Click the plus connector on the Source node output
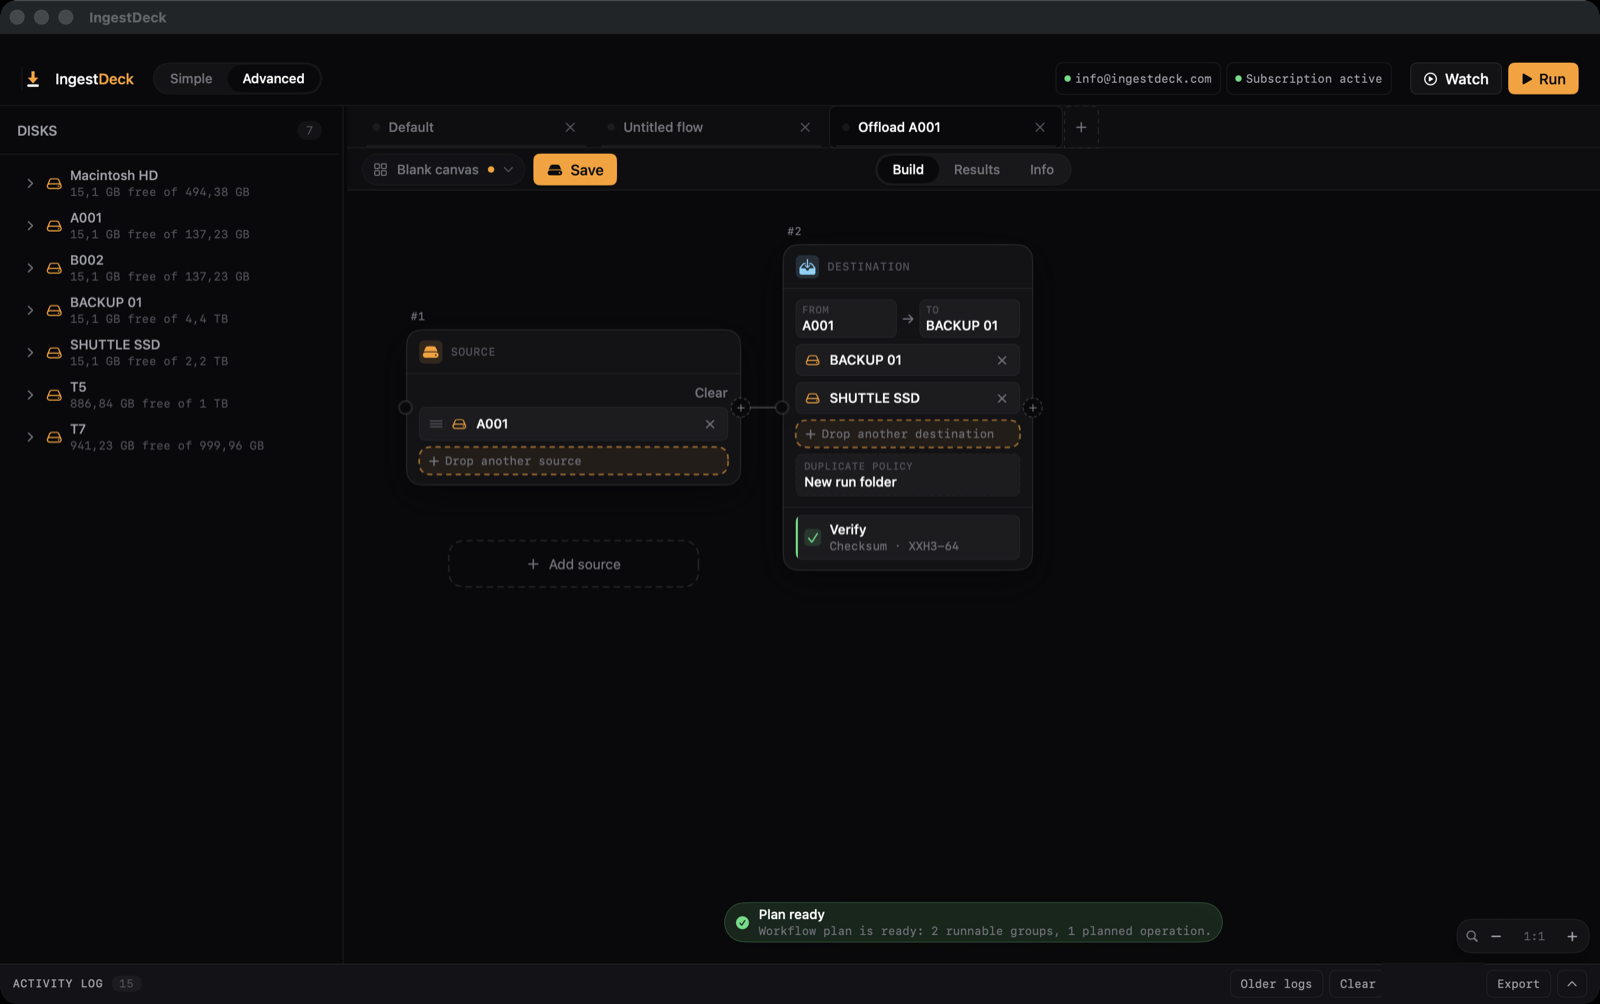This screenshot has height=1004, width=1600. click(x=740, y=408)
